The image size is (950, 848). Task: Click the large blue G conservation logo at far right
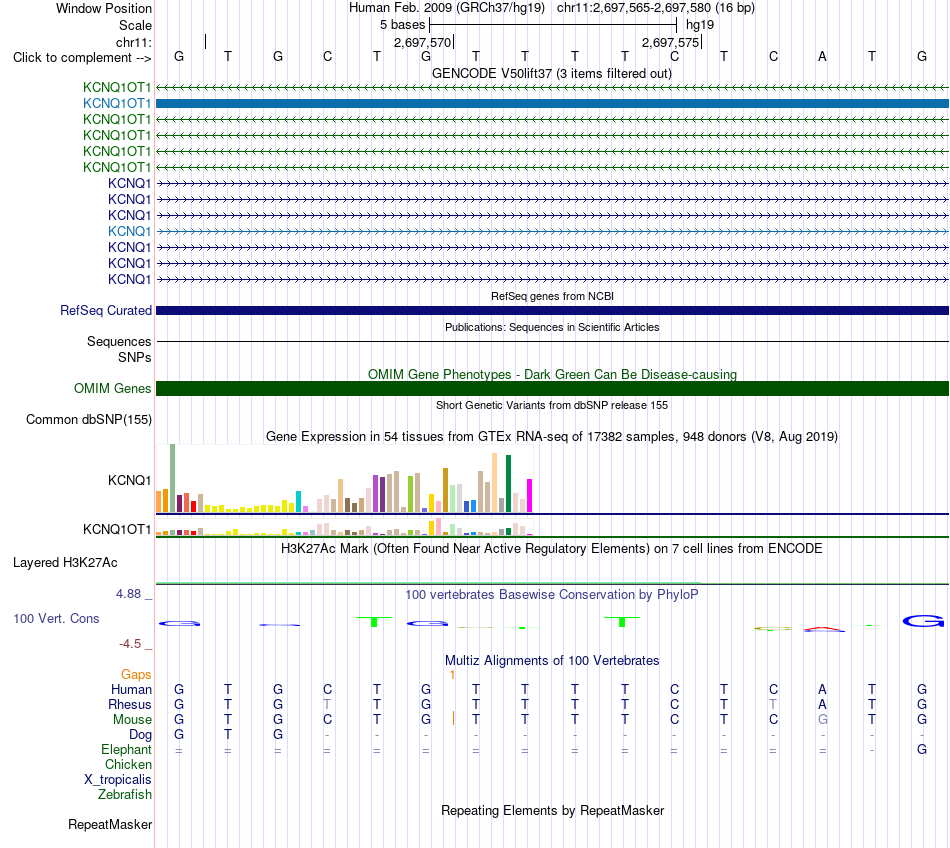923,621
